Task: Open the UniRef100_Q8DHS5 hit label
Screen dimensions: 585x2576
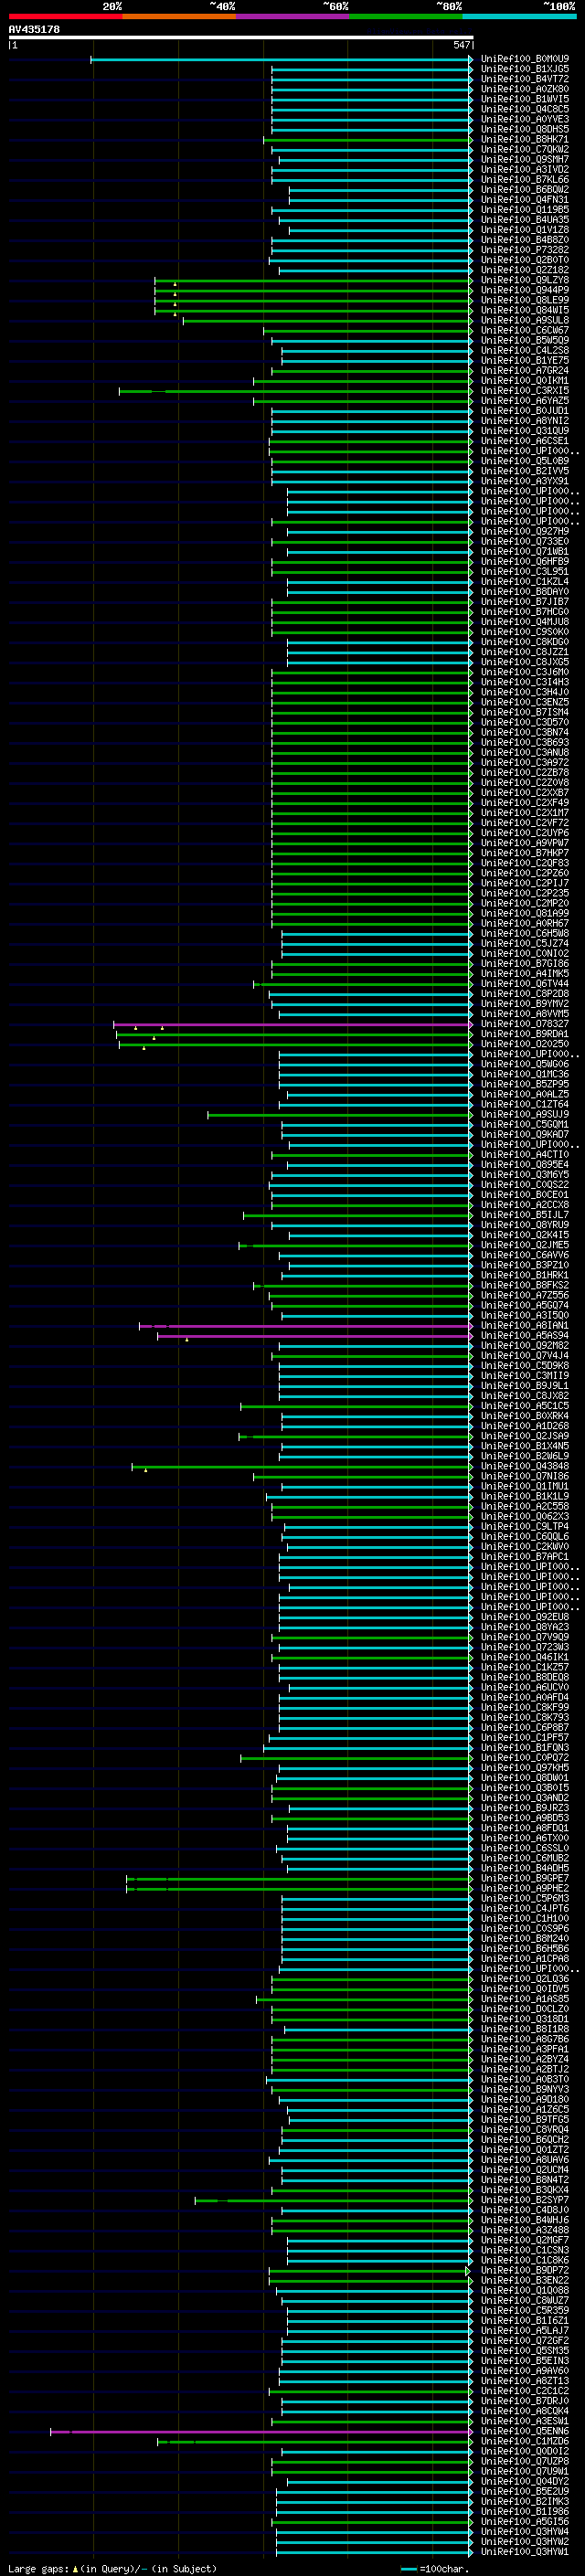Action: point(525,129)
